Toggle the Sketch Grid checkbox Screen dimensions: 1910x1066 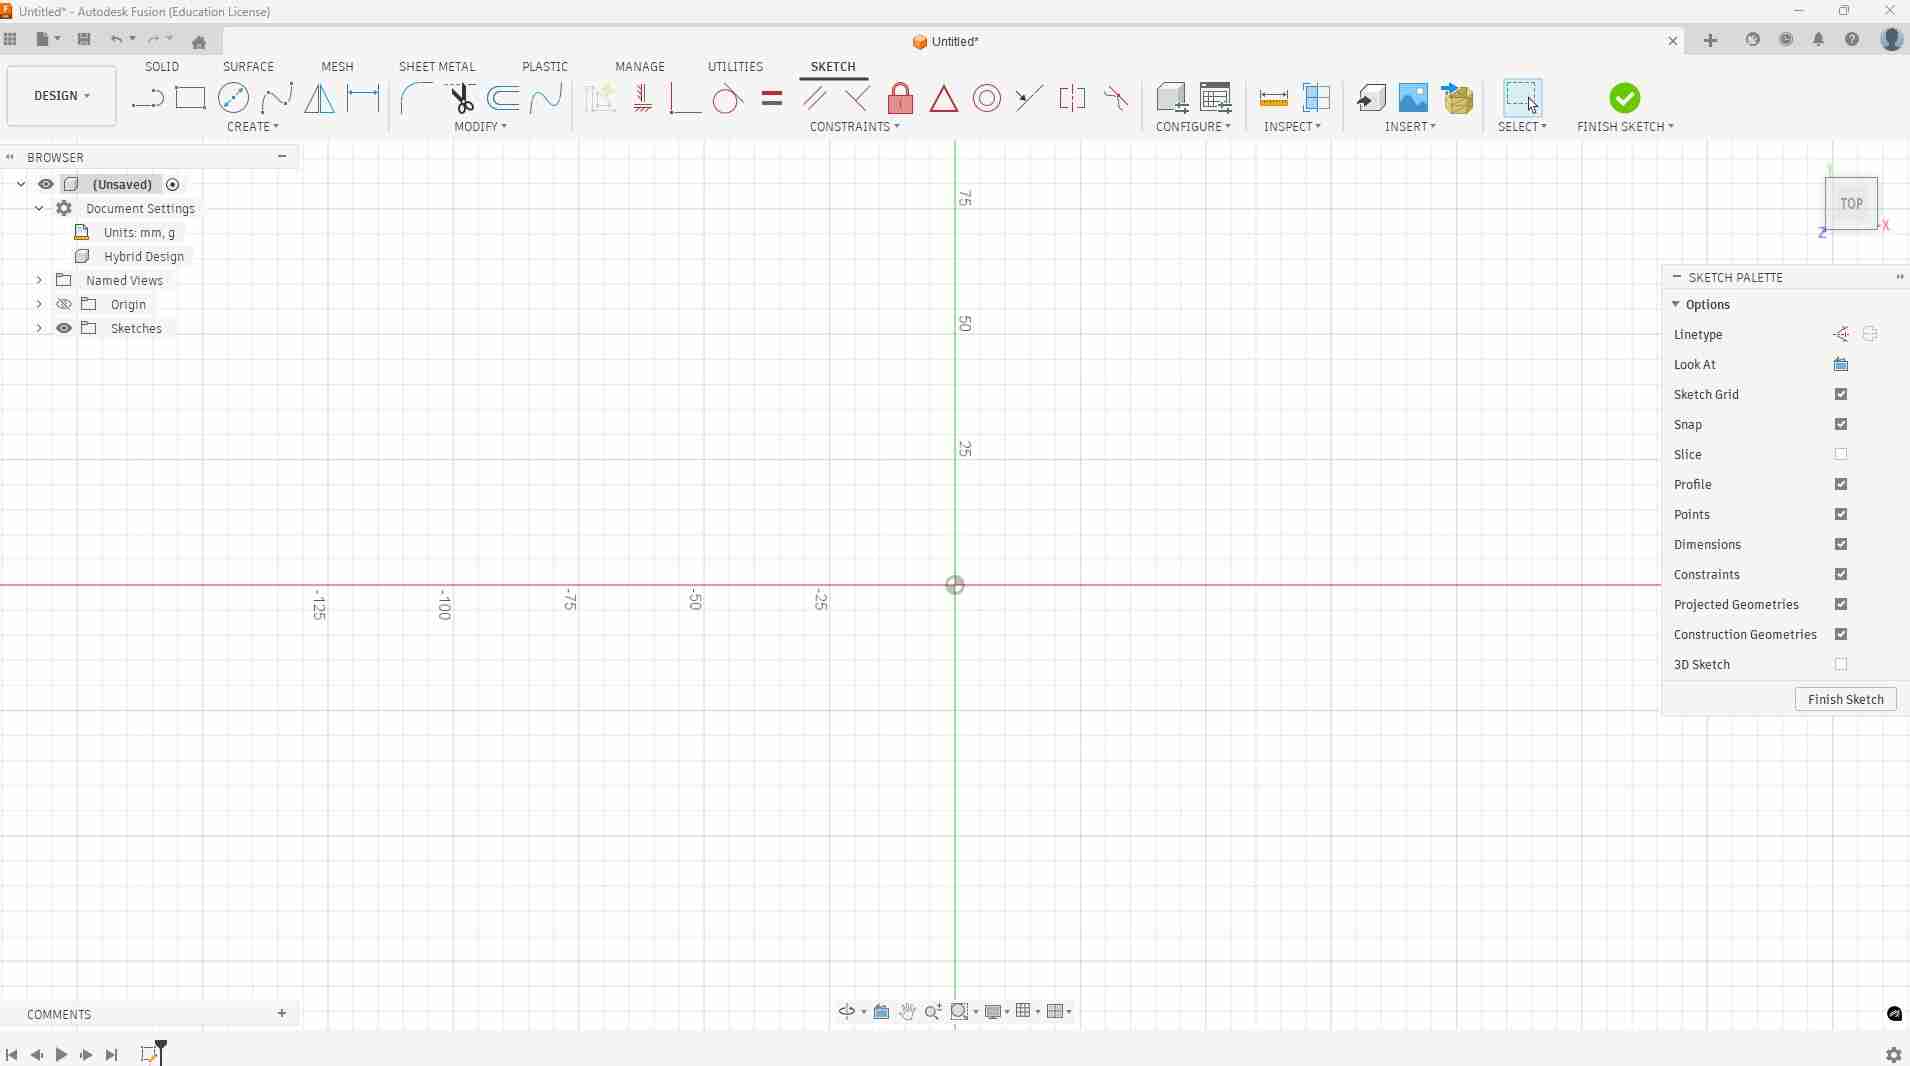1841,395
